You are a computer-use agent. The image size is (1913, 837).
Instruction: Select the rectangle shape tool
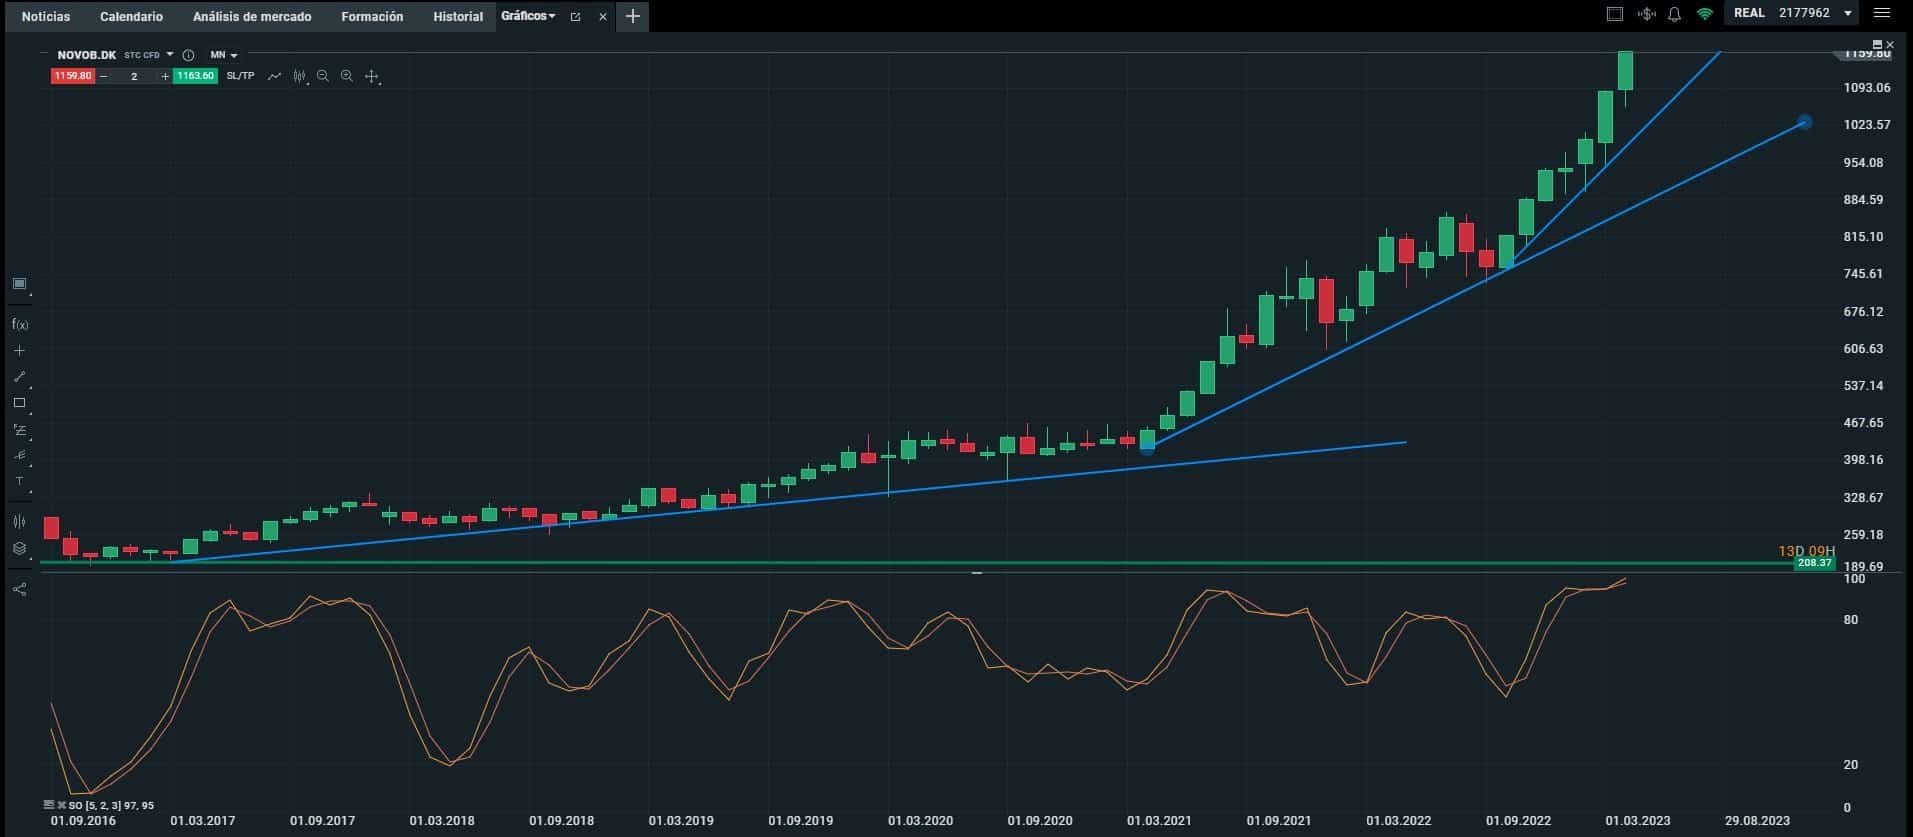(x=19, y=403)
